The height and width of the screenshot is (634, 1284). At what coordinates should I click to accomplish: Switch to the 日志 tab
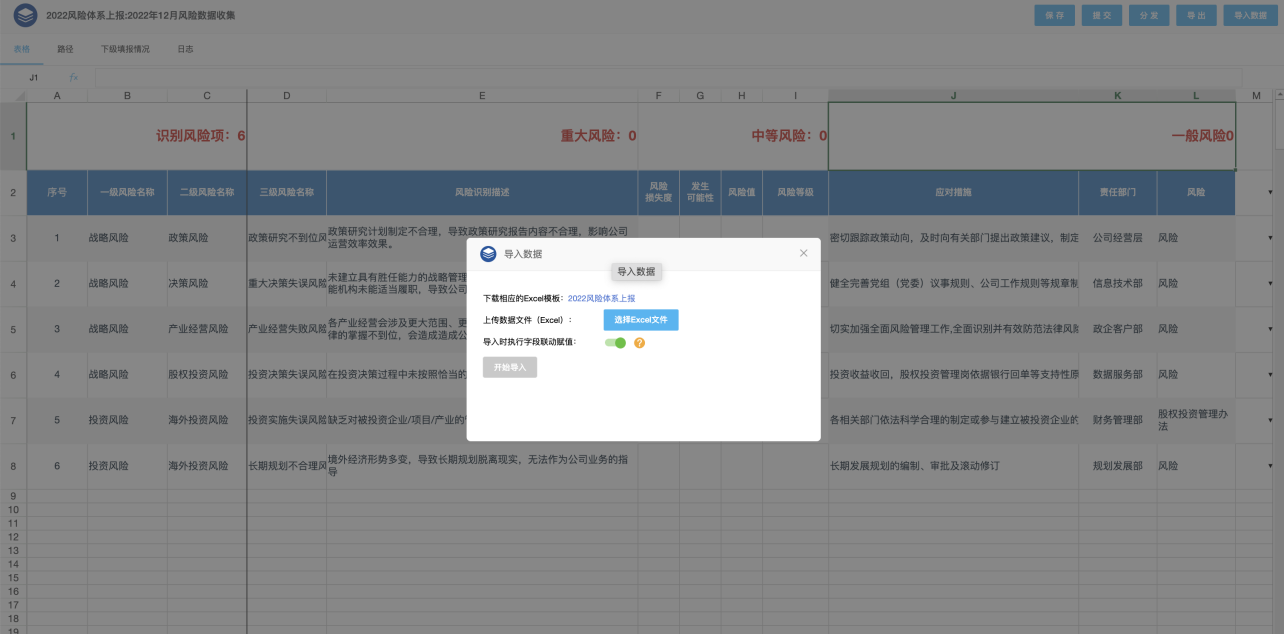(x=185, y=49)
